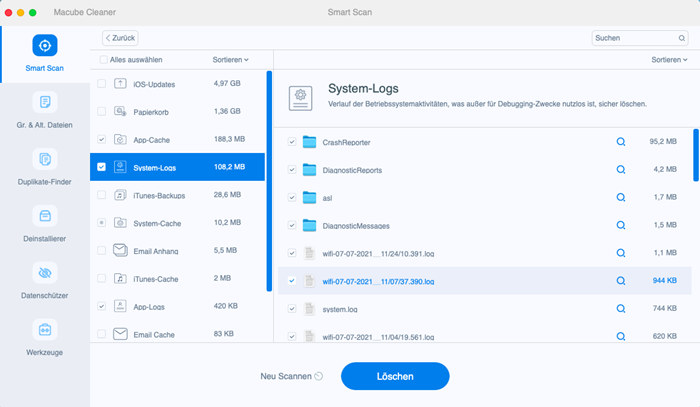The width and height of the screenshot is (700, 407).
Task: Tick the iTunes-Backups checkbox
Action: (102, 195)
